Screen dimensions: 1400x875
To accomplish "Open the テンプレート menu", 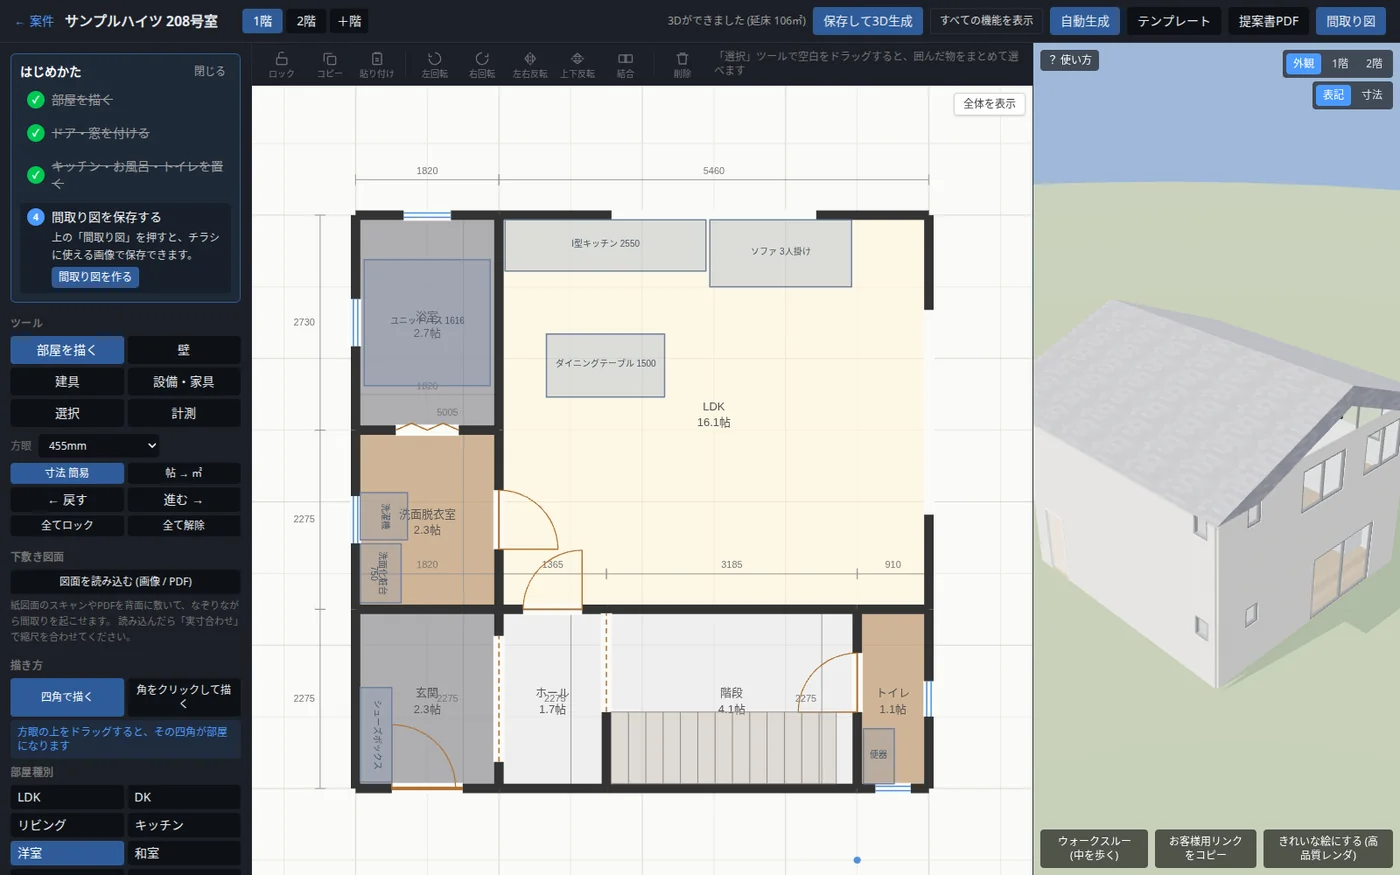I will (x=1173, y=21).
